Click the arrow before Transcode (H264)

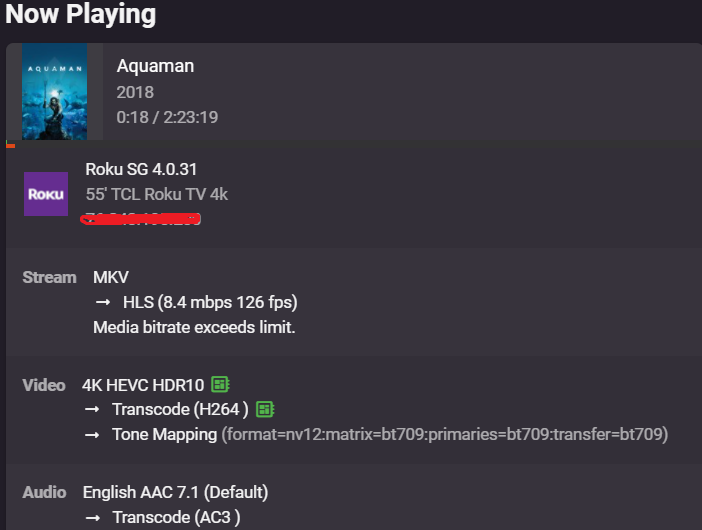click(92, 409)
